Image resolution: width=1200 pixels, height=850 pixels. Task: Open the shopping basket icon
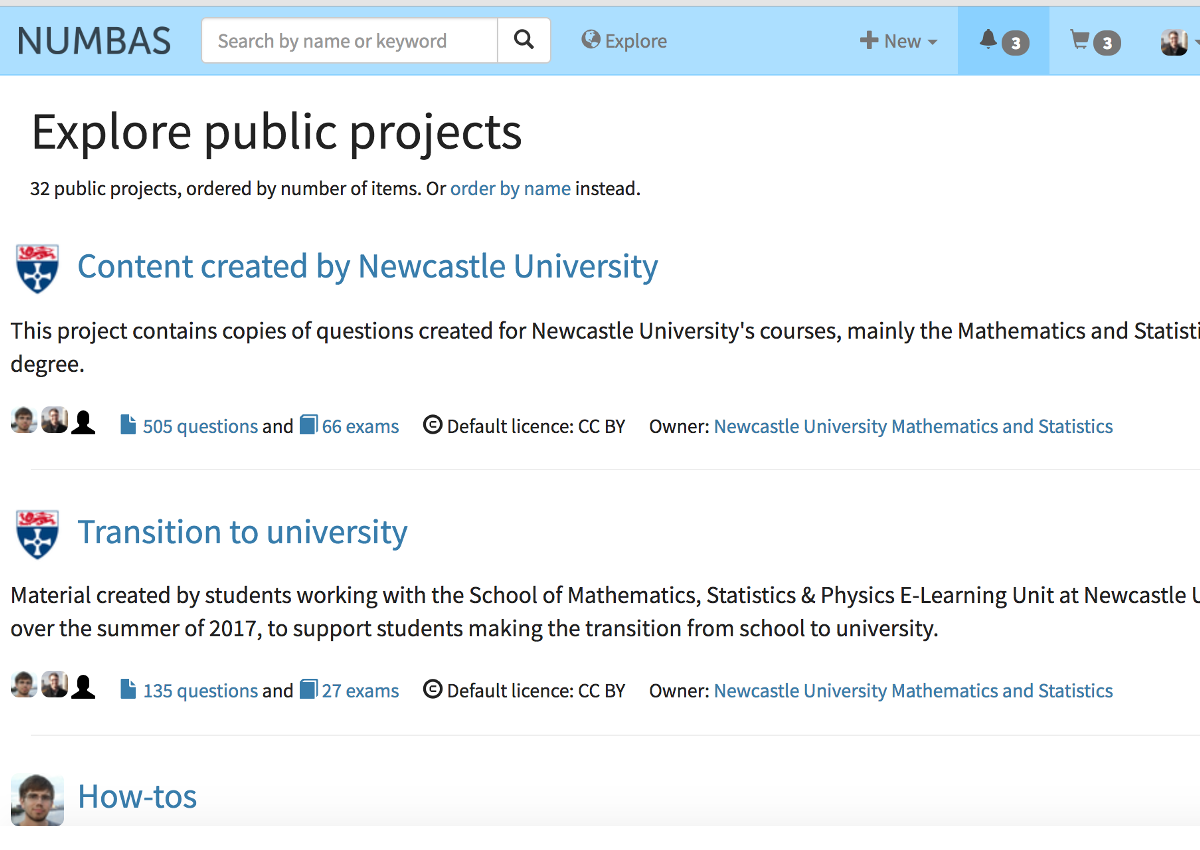coord(1095,41)
